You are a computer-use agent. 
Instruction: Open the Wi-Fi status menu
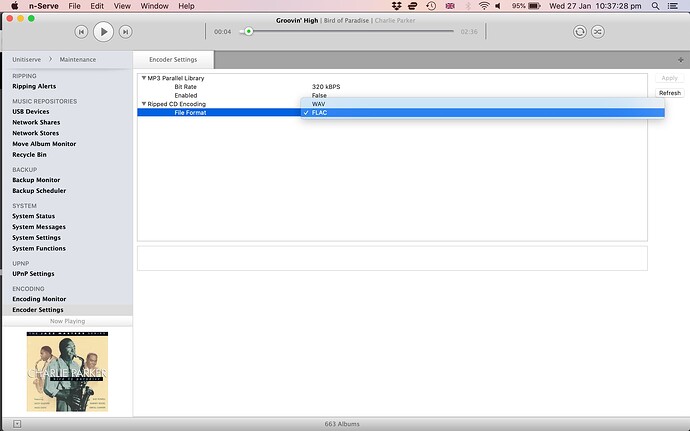click(484, 6)
